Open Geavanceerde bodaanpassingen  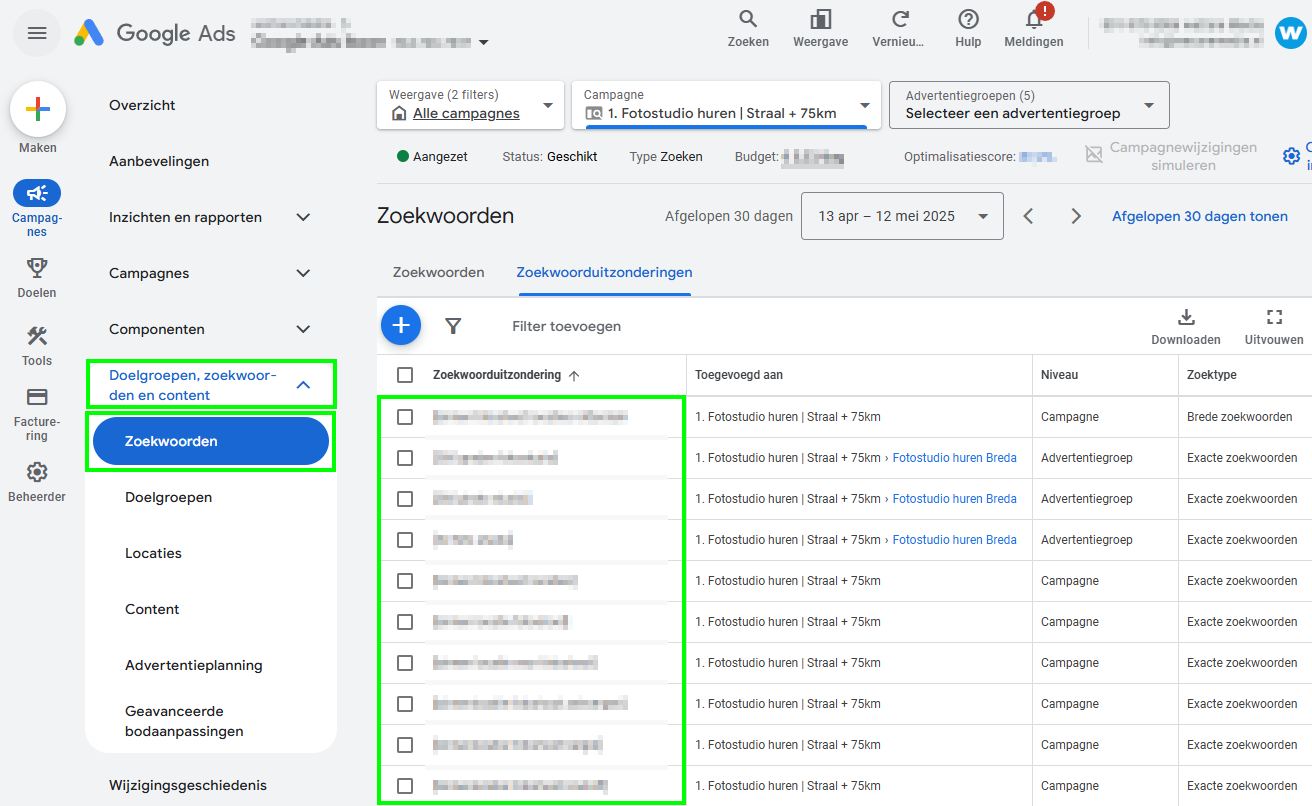(184, 721)
